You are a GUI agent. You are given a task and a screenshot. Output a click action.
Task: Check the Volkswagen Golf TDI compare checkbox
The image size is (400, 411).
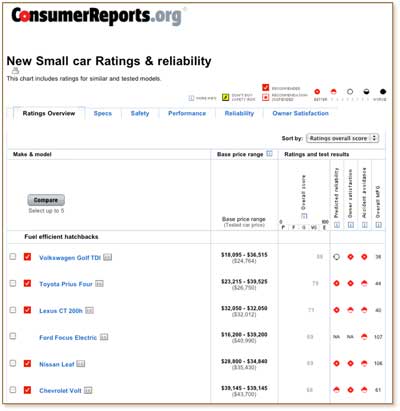pos(13,257)
